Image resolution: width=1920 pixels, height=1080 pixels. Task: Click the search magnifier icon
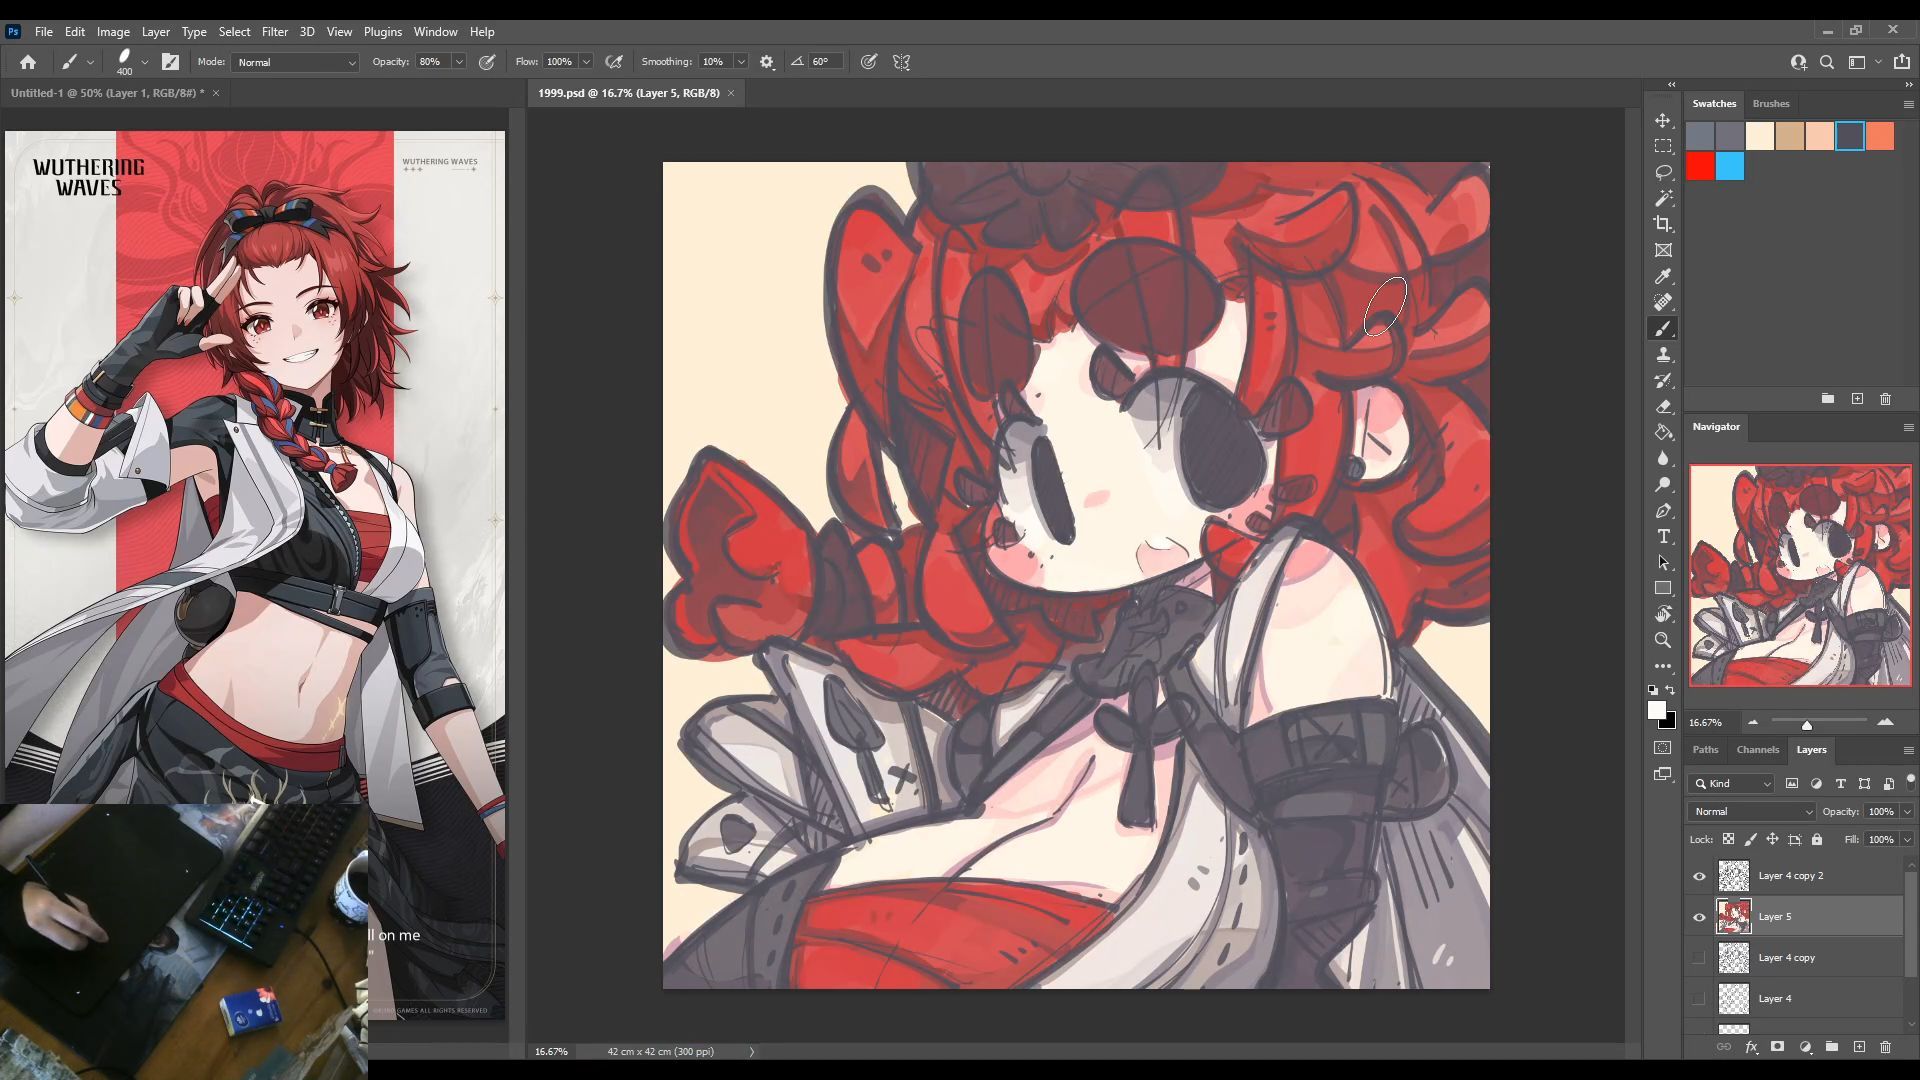1826,62
